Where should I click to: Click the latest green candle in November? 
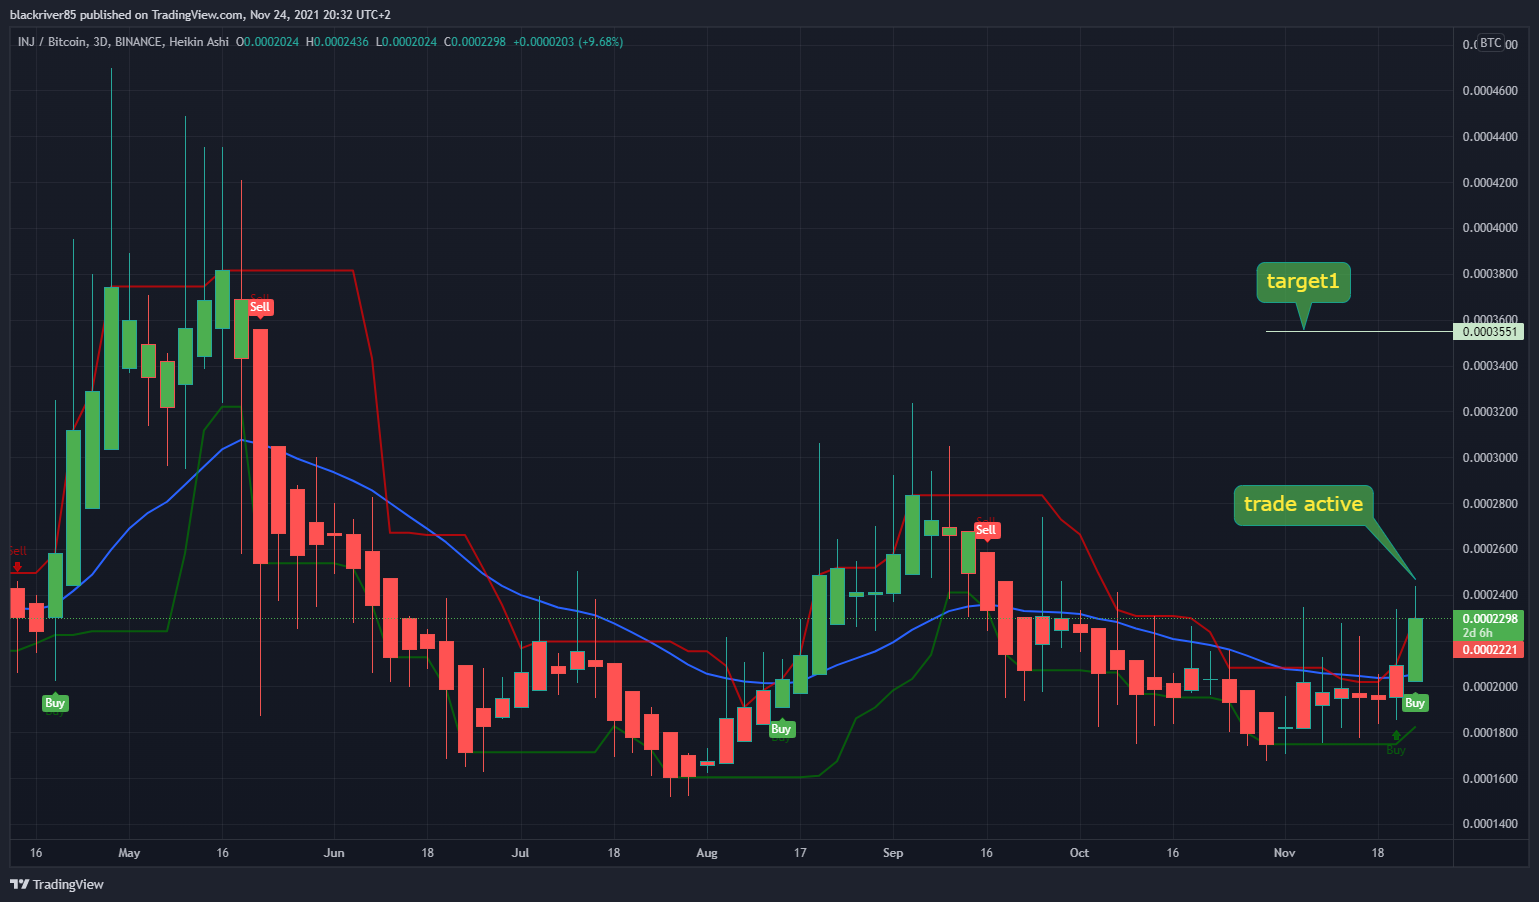tap(1415, 650)
